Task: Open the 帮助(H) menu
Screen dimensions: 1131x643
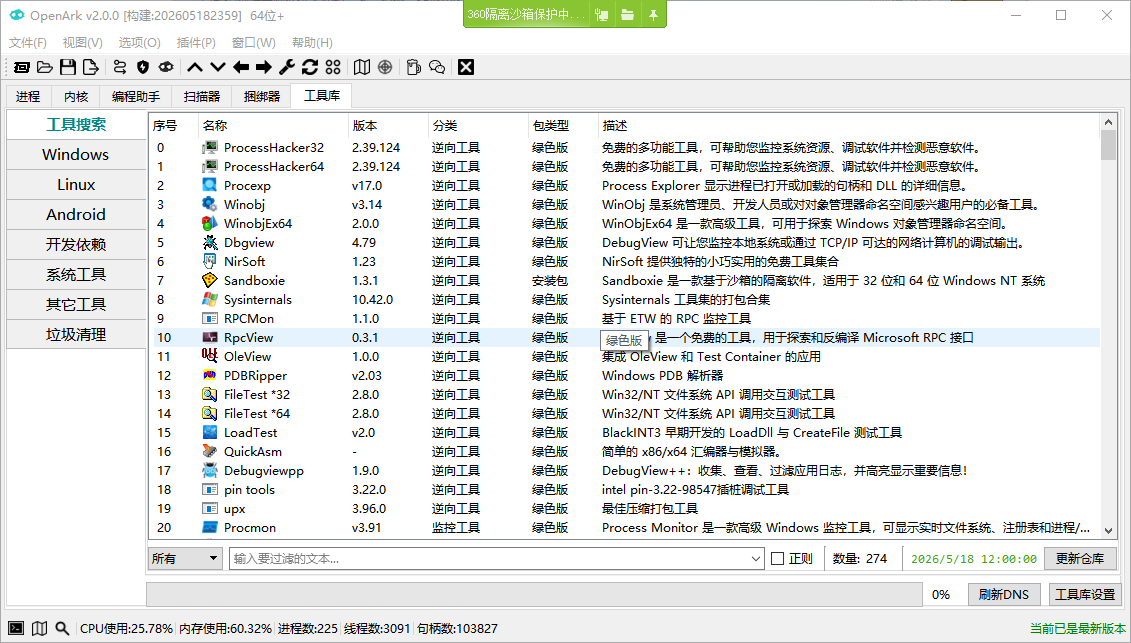Action: pos(312,43)
